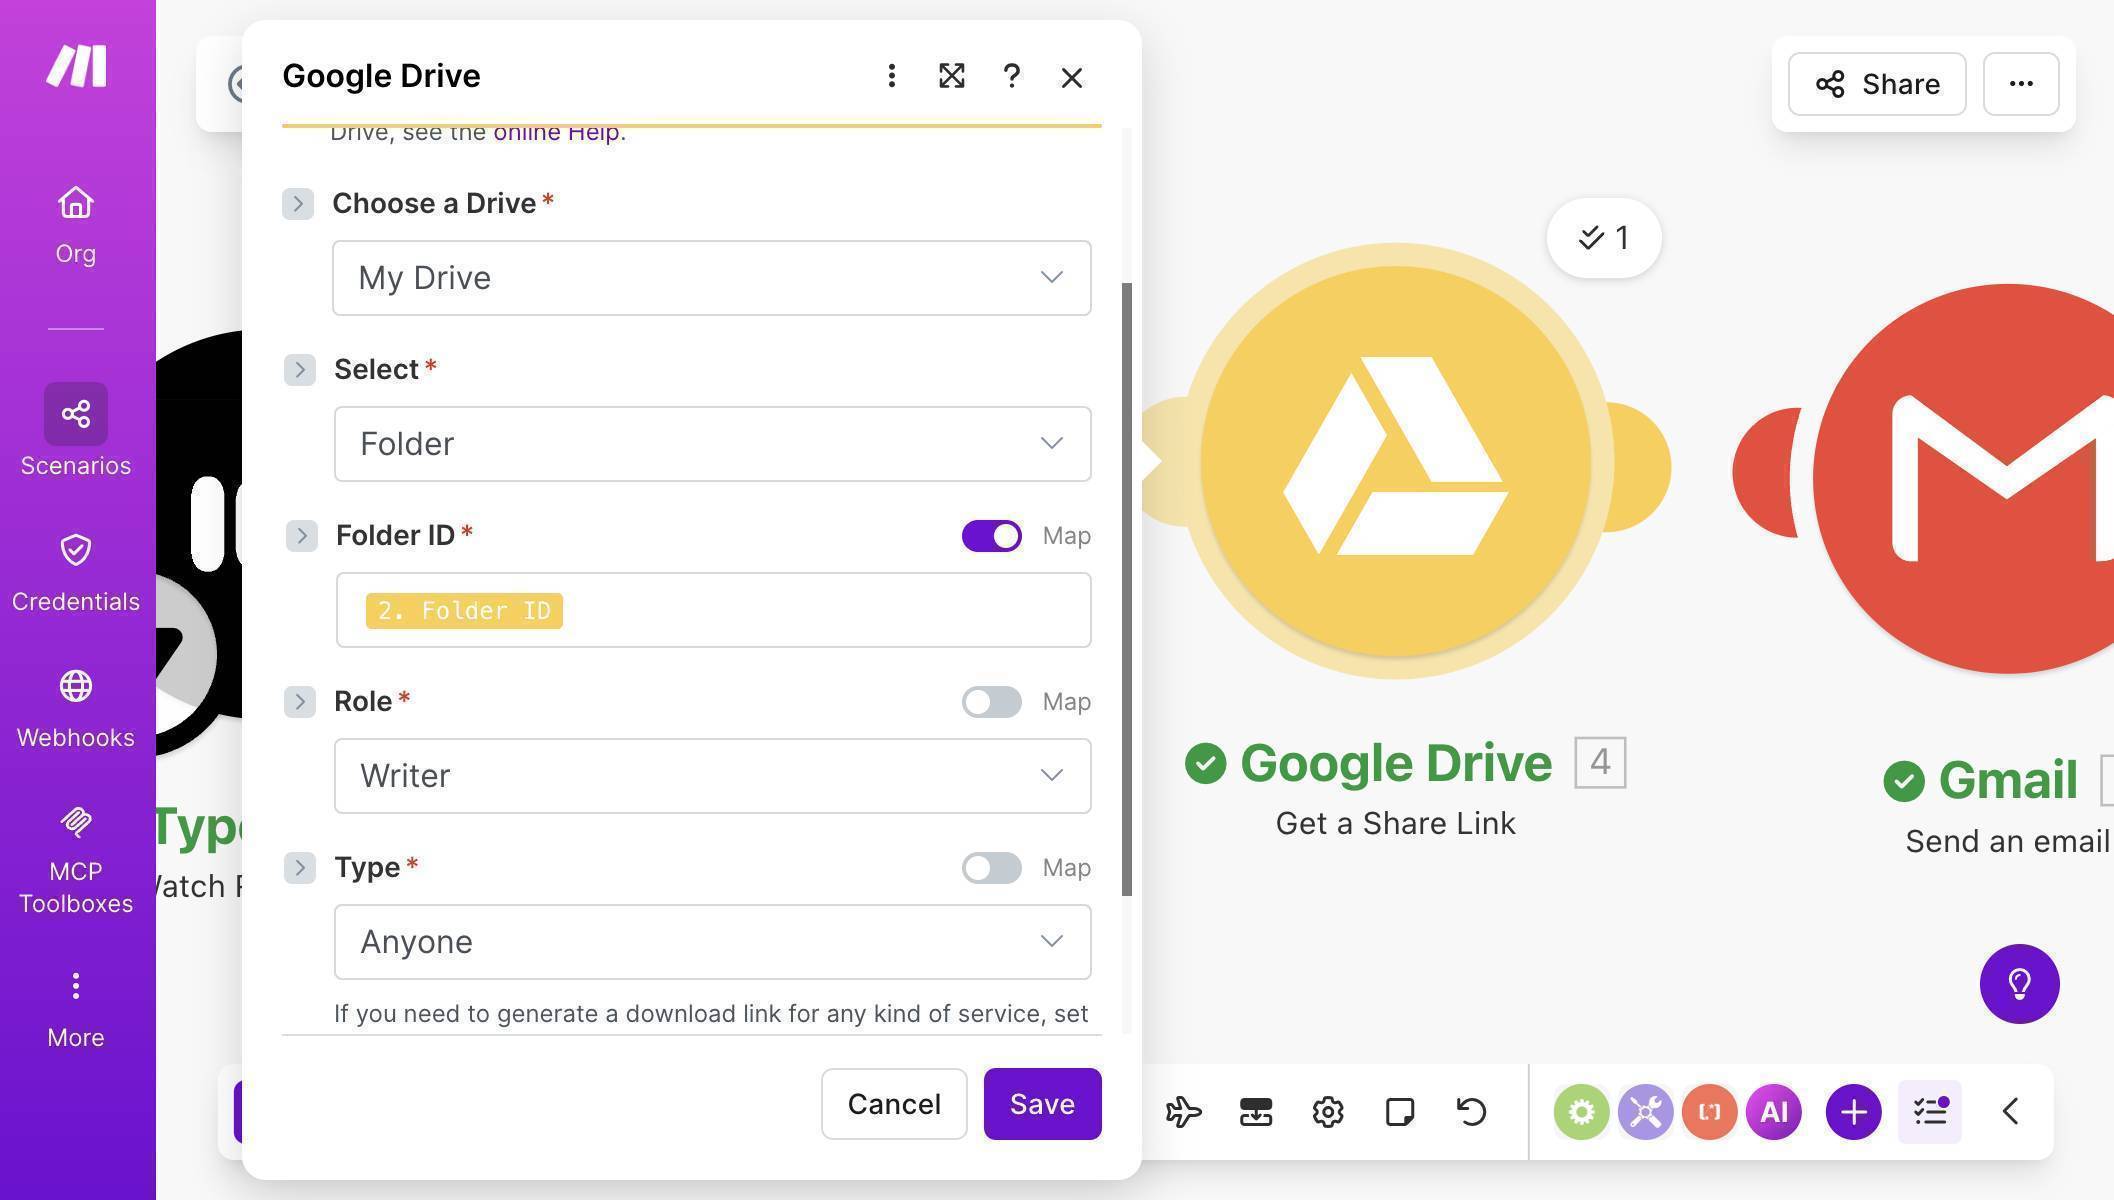Enable mapping for the Type field
The width and height of the screenshot is (2114, 1200).
click(x=991, y=867)
